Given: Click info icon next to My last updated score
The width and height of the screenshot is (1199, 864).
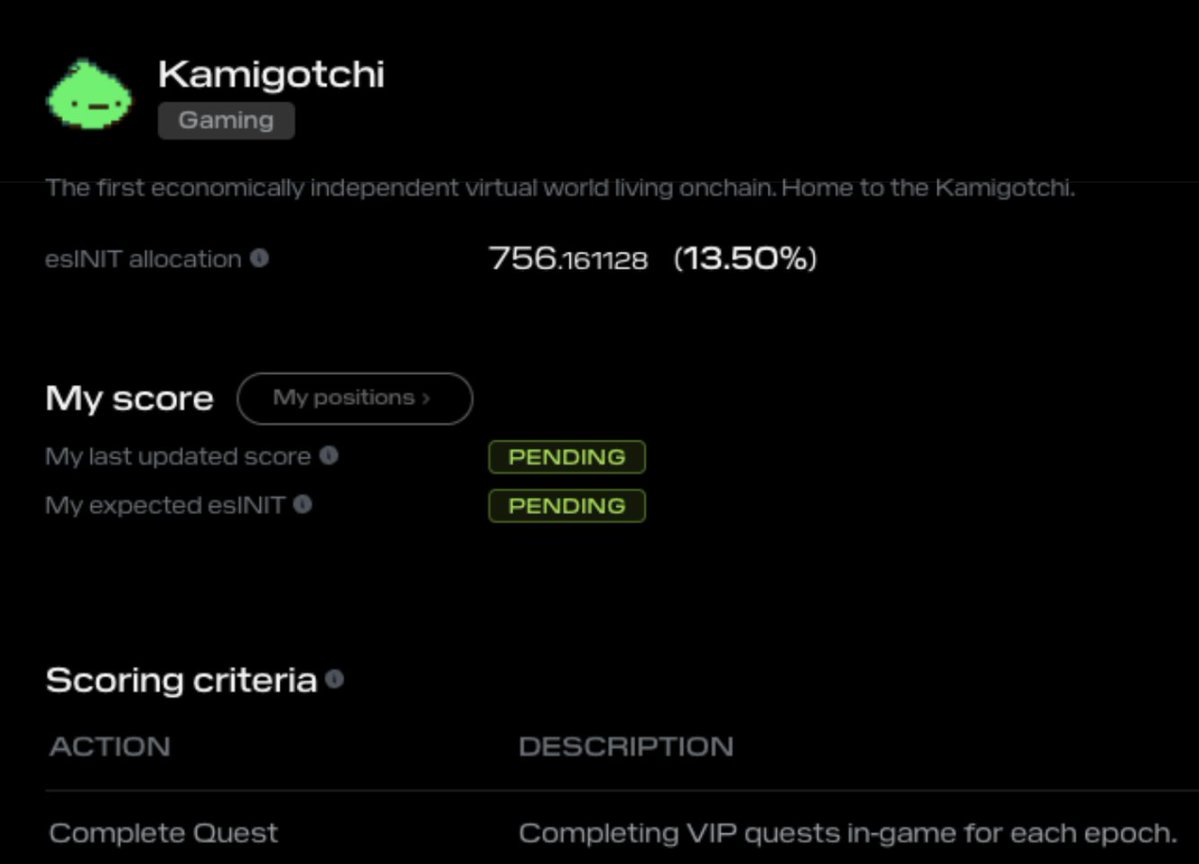Looking at the screenshot, I should click(329, 455).
